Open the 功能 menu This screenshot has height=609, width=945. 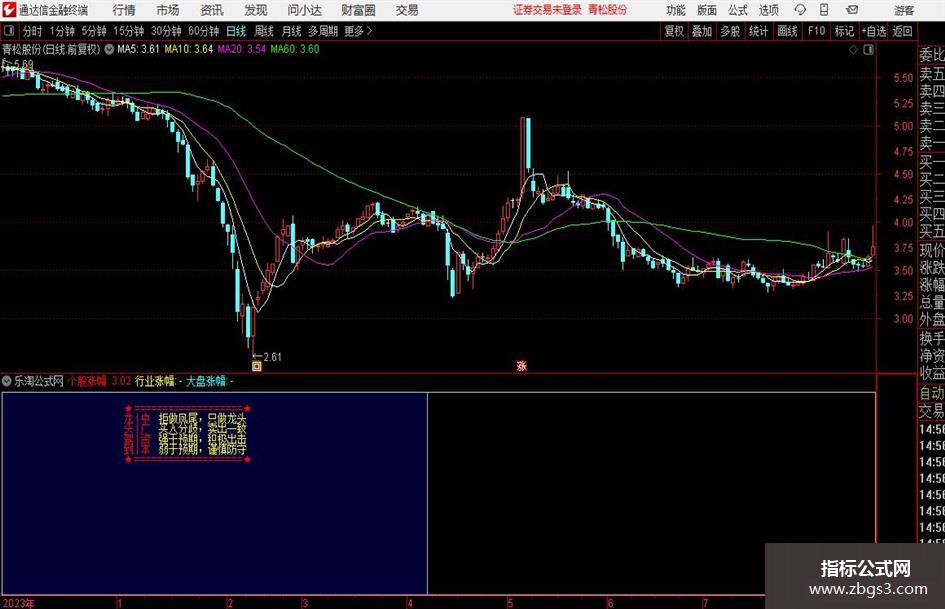676,10
